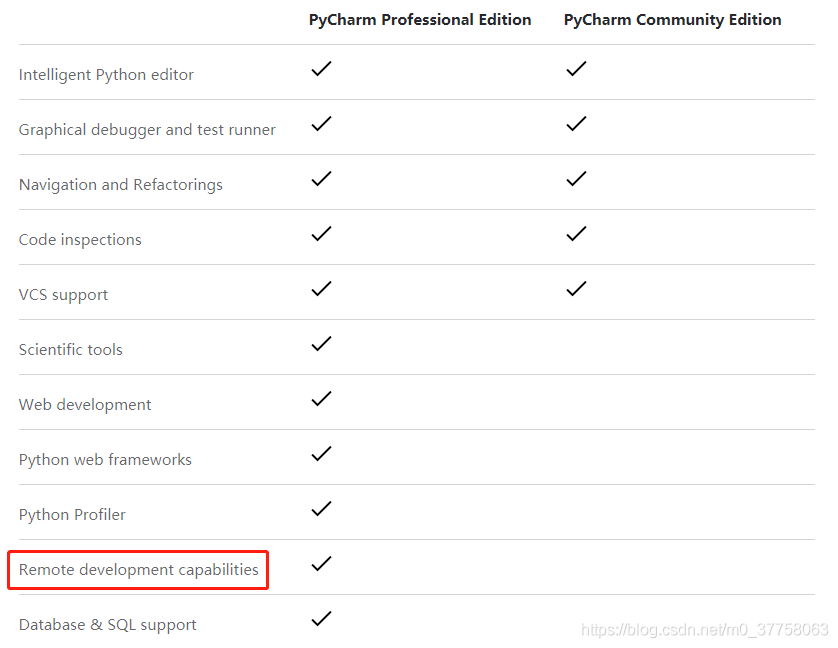Select the Database & SQL support label
This screenshot has height=648, width=838.
[107, 625]
